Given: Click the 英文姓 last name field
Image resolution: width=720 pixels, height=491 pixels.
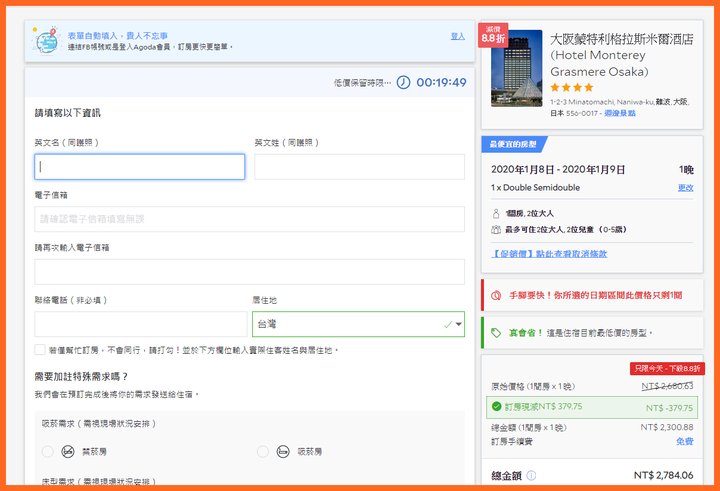Looking at the screenshot, I should 360,167.
